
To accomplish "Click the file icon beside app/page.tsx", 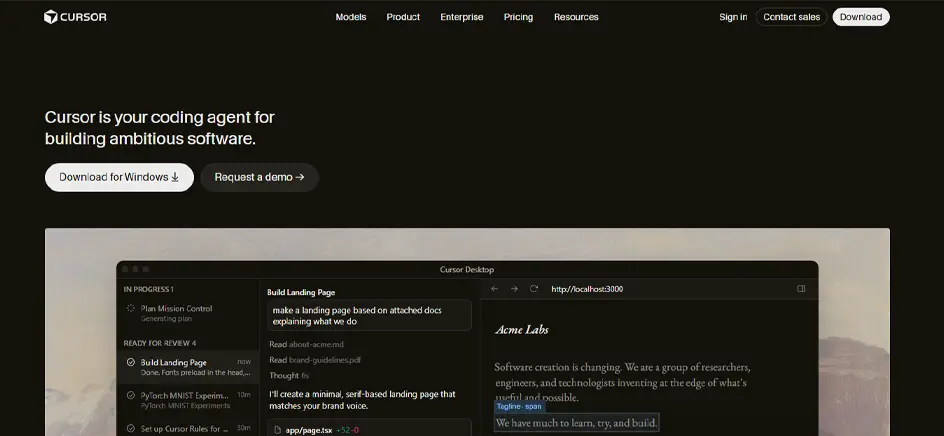I will [x=278, y=430].
